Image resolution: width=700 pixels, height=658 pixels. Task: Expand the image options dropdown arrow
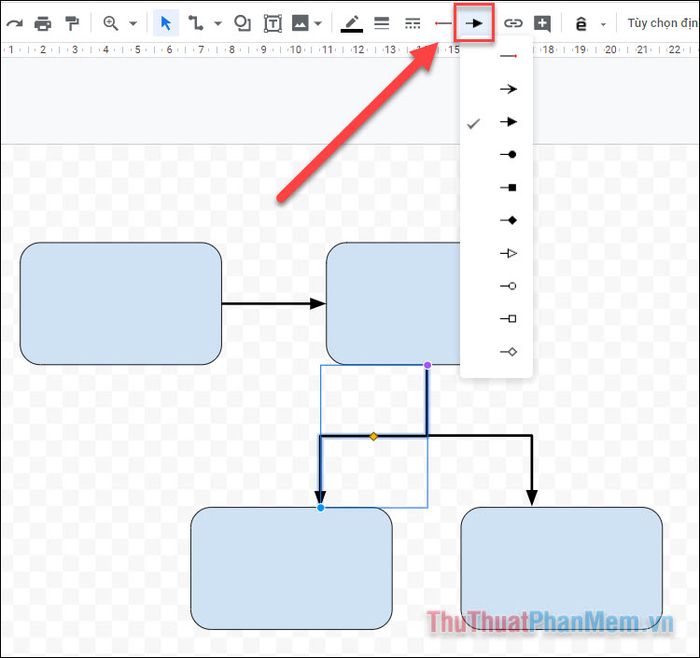[318, 24]
